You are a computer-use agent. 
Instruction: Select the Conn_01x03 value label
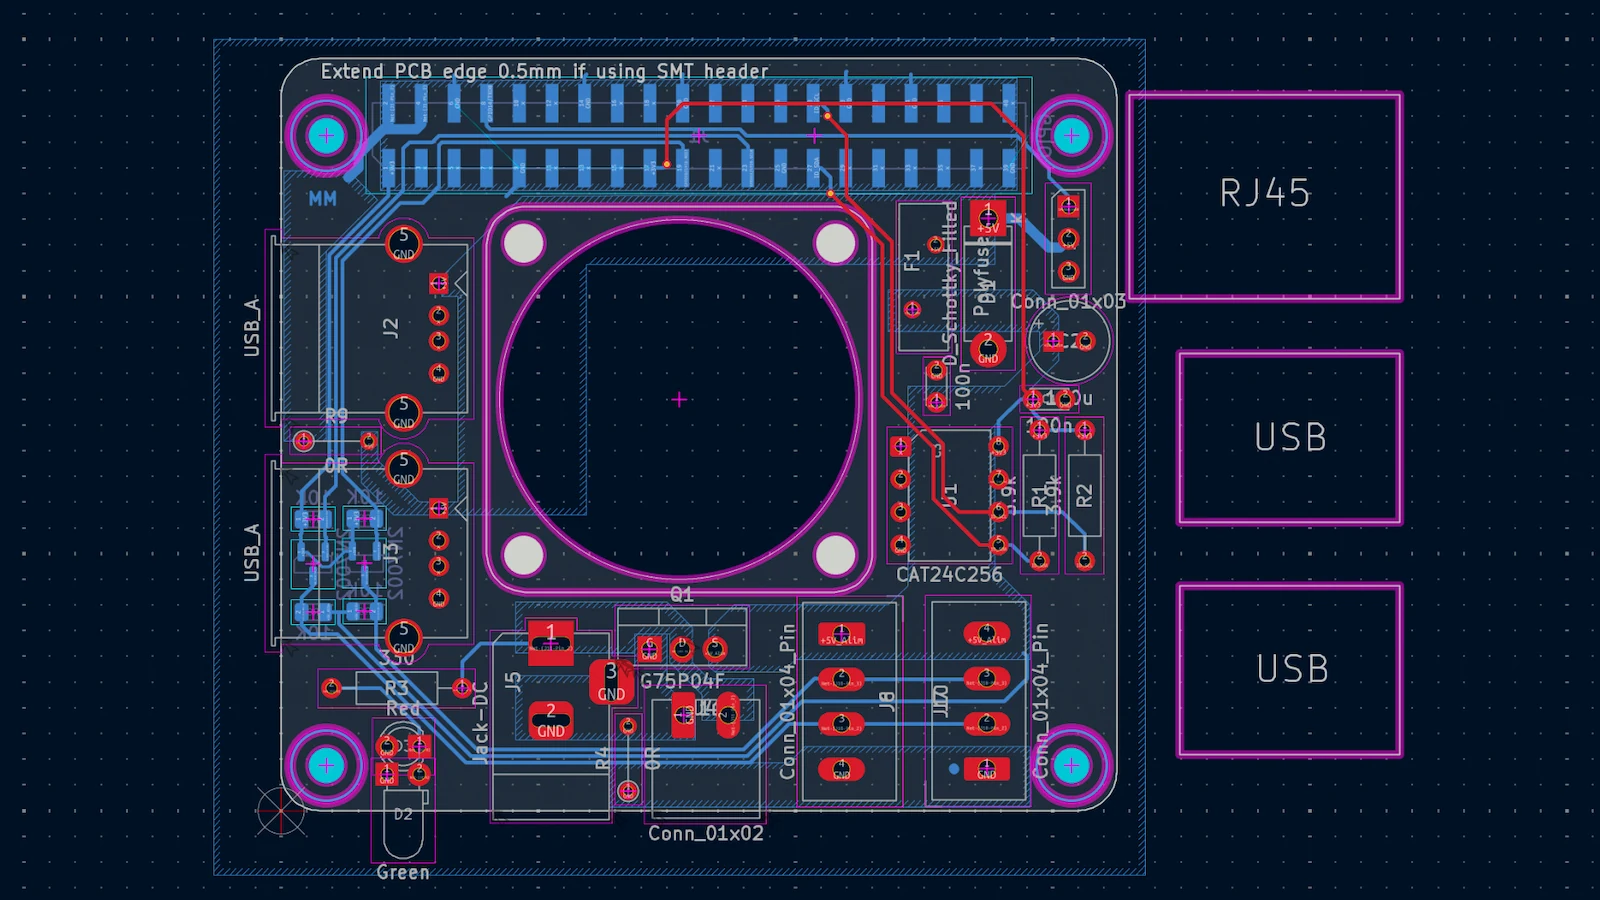tap(1068, 301)
